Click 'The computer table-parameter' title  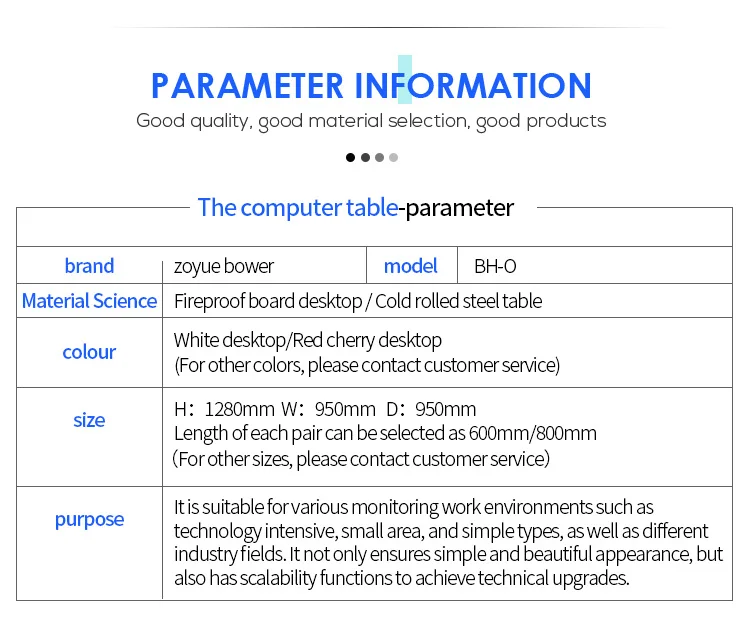click(x=356, y=208)
